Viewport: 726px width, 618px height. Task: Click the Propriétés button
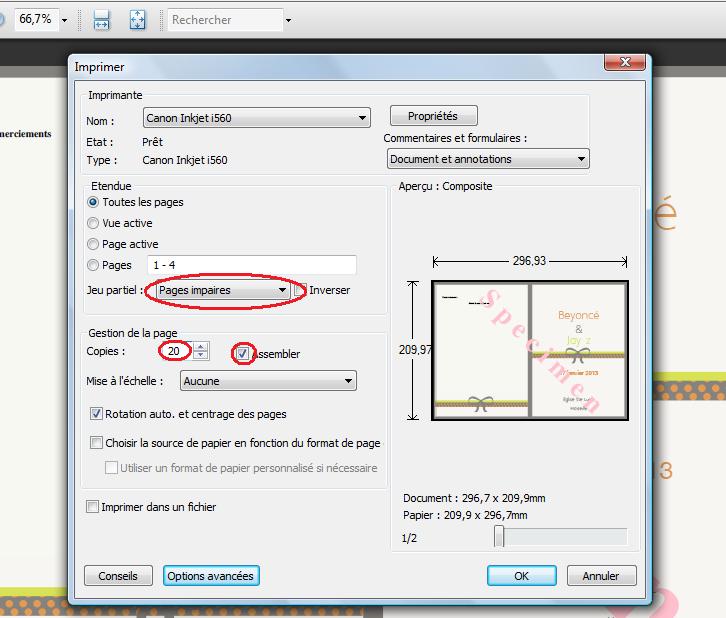(x=432, y=116)
